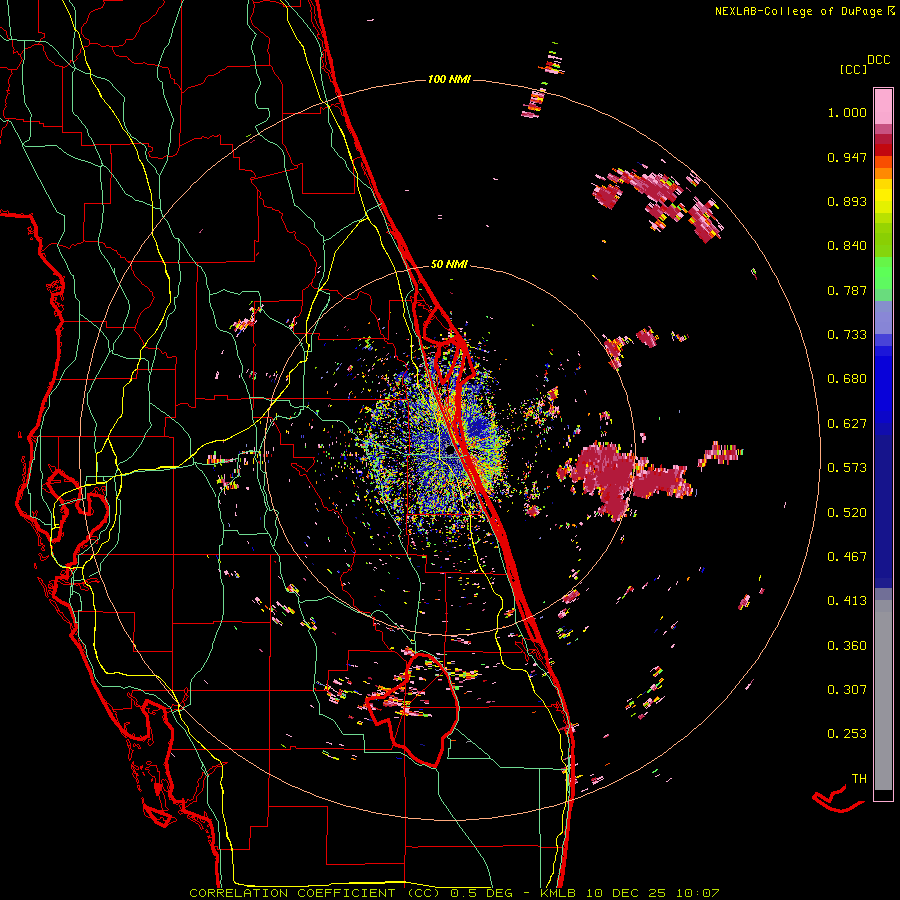Click the 0.307 legend value

[x=847, y=689]
